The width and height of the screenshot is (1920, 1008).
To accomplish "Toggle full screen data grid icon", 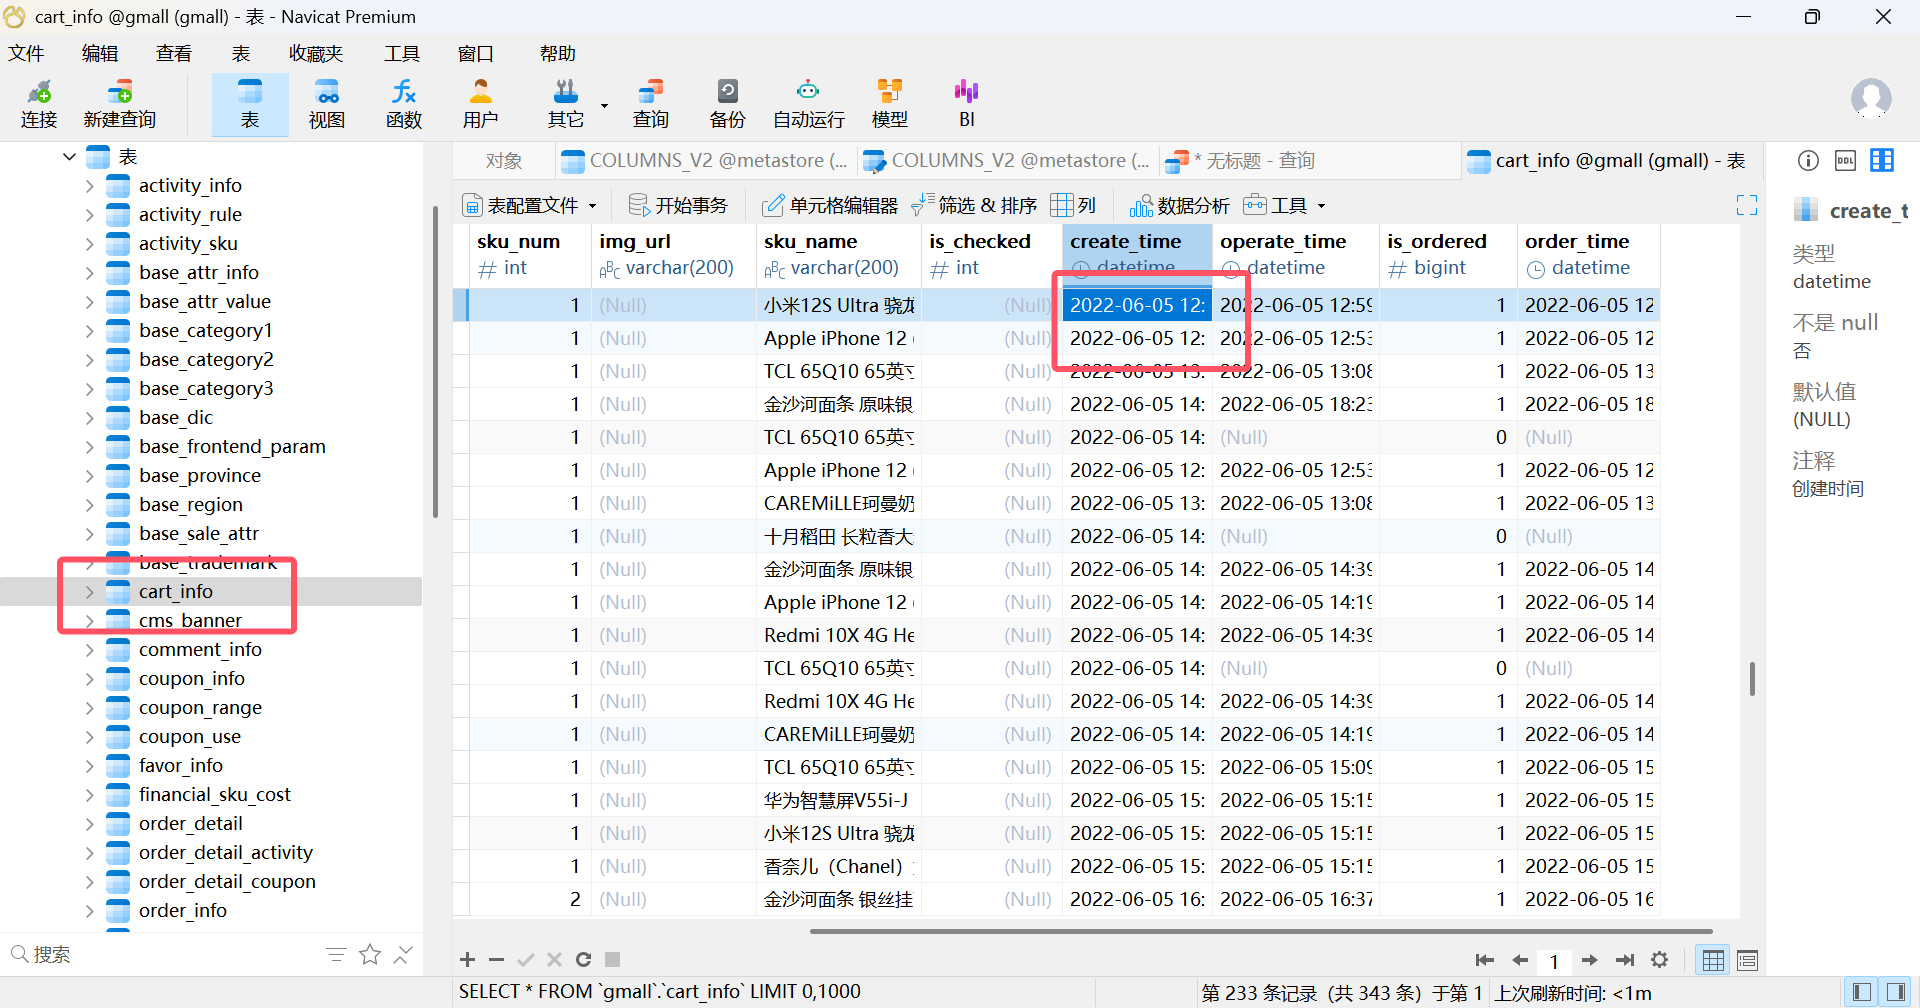I will (1747, 205).
